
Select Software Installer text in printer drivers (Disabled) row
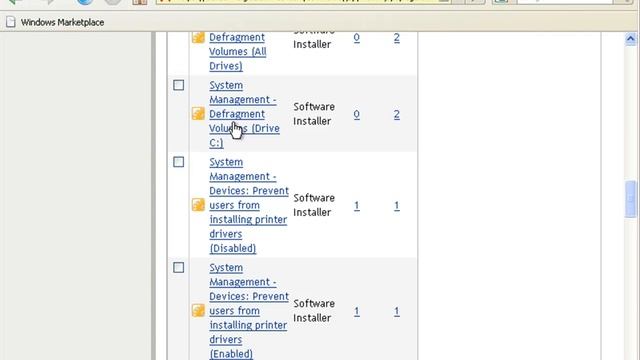[x=314, y=205]
